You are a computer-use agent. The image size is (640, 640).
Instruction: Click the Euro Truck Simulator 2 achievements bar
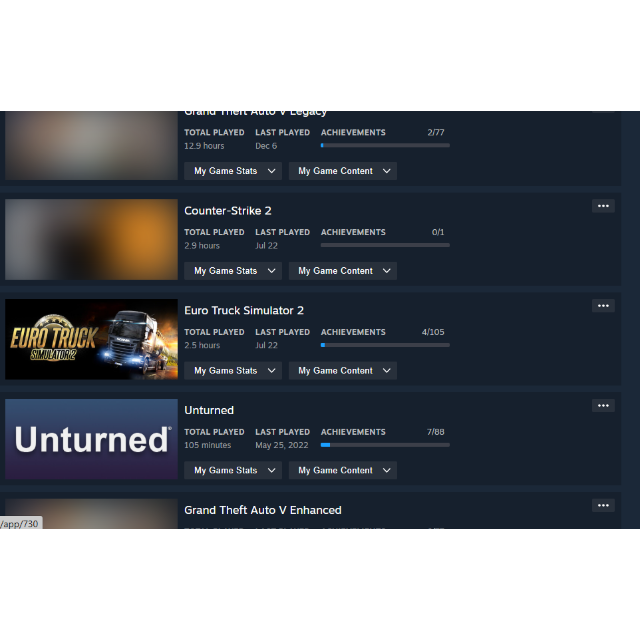pyautogui.click(x=385, y=345)
